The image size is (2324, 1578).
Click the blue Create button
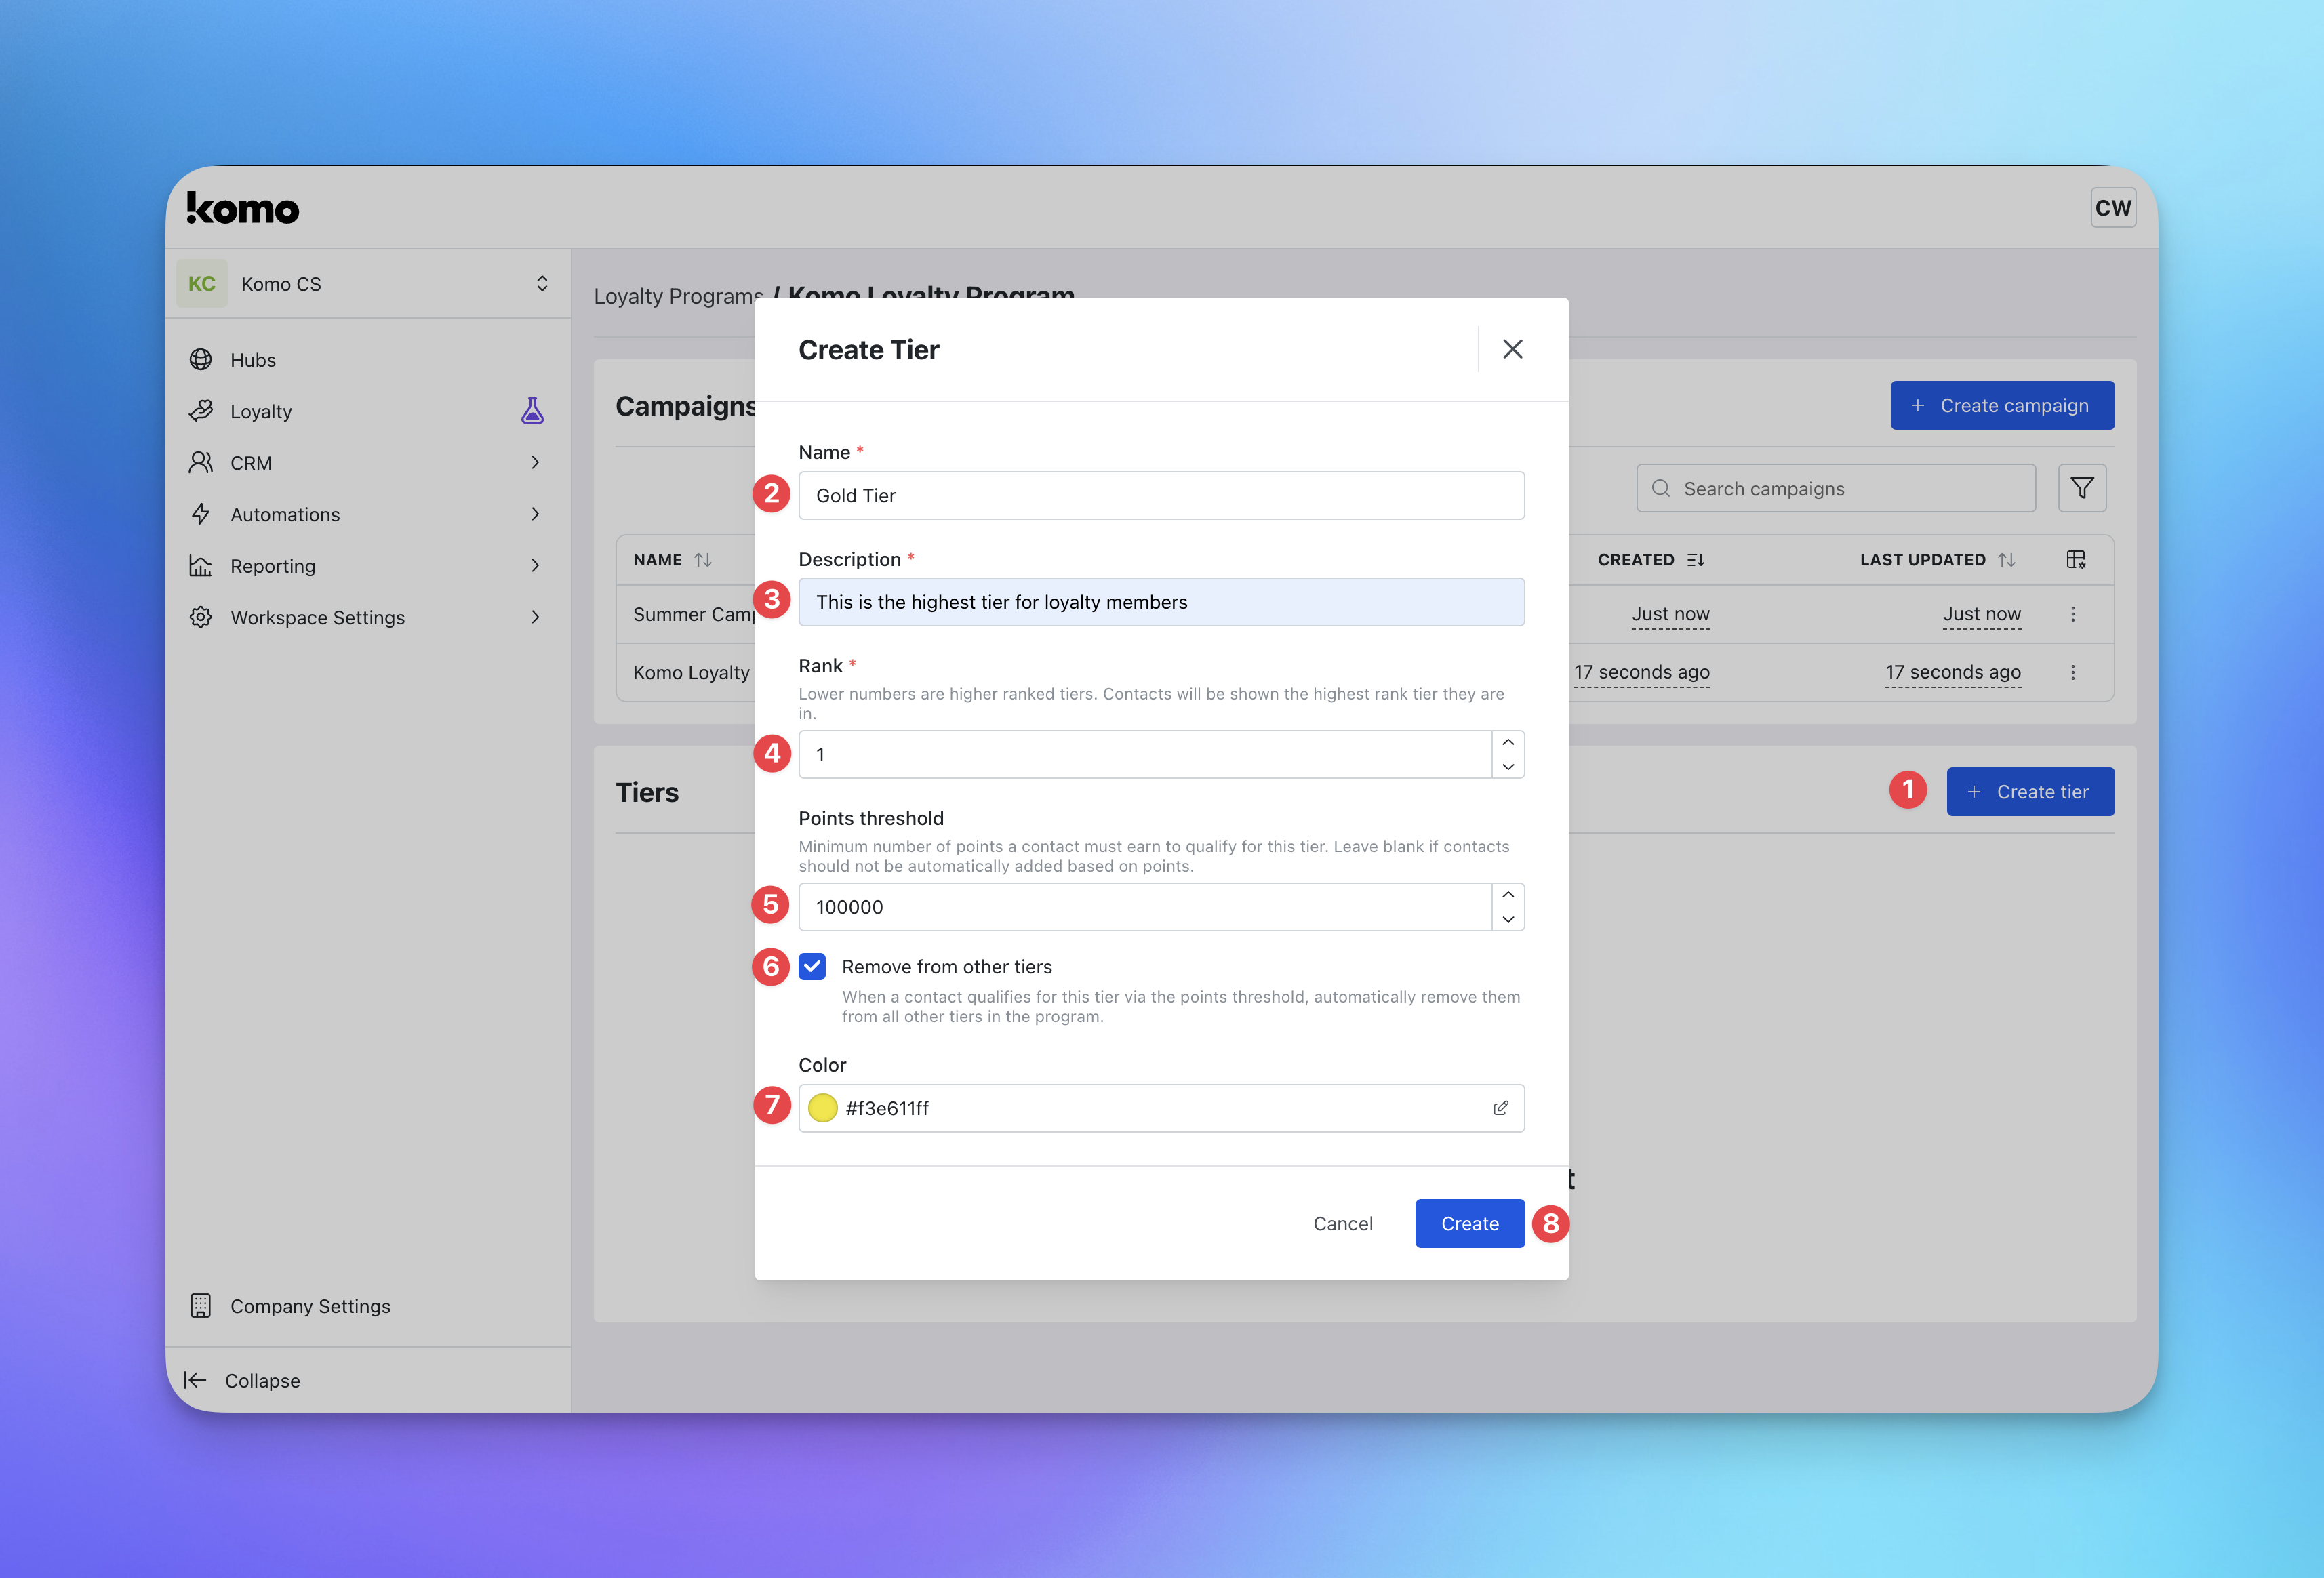1469,1223
